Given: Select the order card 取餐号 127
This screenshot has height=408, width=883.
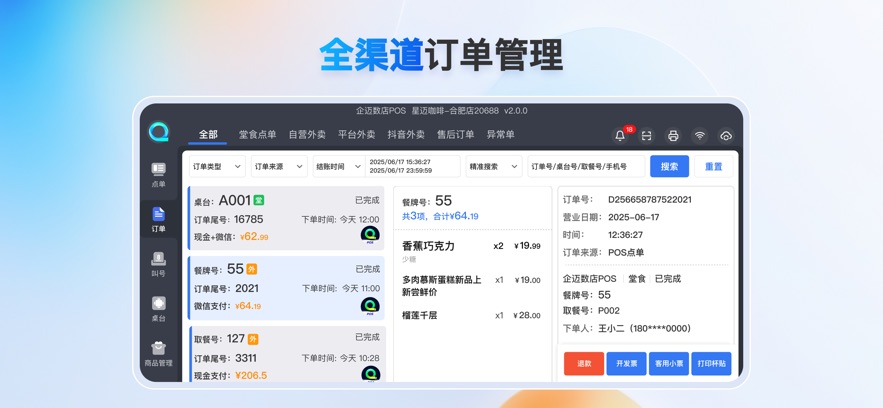Looking at the screenshot, I should pyautogui.click(x=287, y=354).
